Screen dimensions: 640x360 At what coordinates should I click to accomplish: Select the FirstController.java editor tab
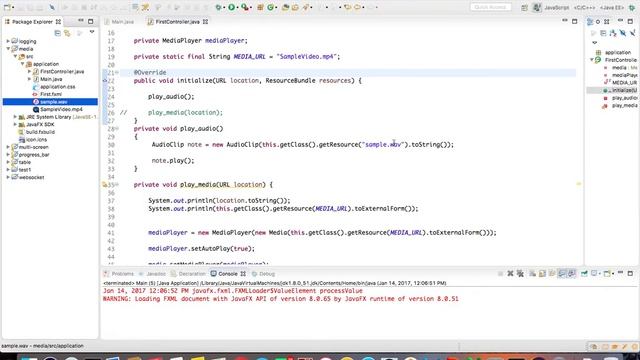[178, 22]
